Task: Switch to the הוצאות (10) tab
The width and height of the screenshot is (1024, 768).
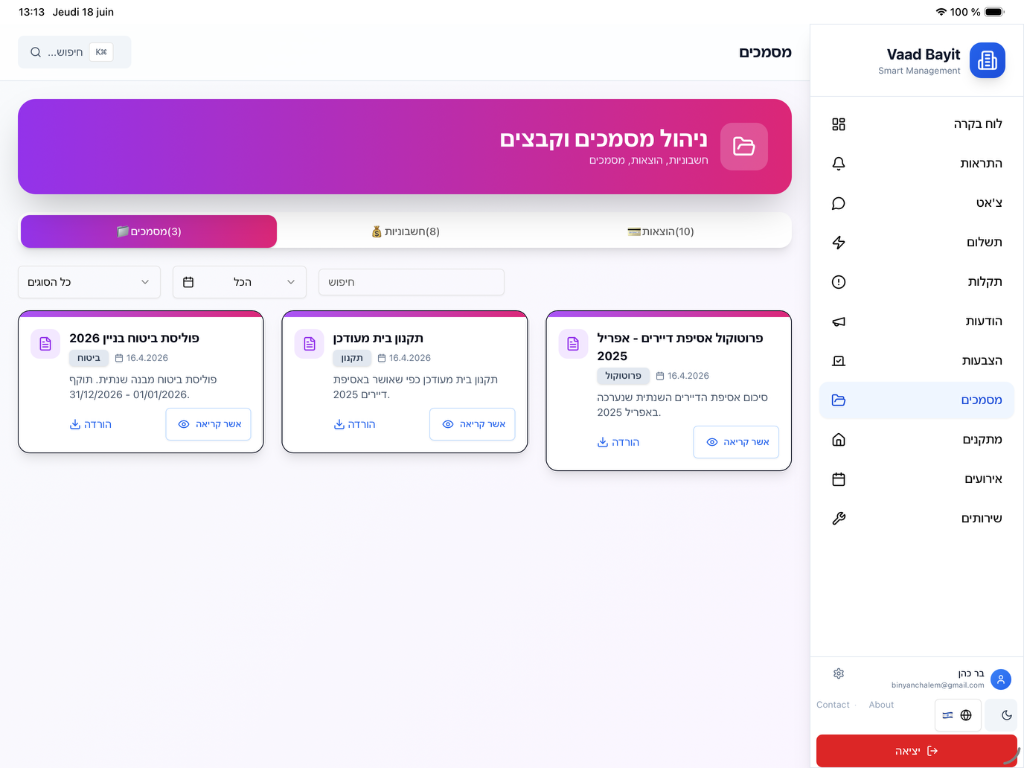Action: 661,232
